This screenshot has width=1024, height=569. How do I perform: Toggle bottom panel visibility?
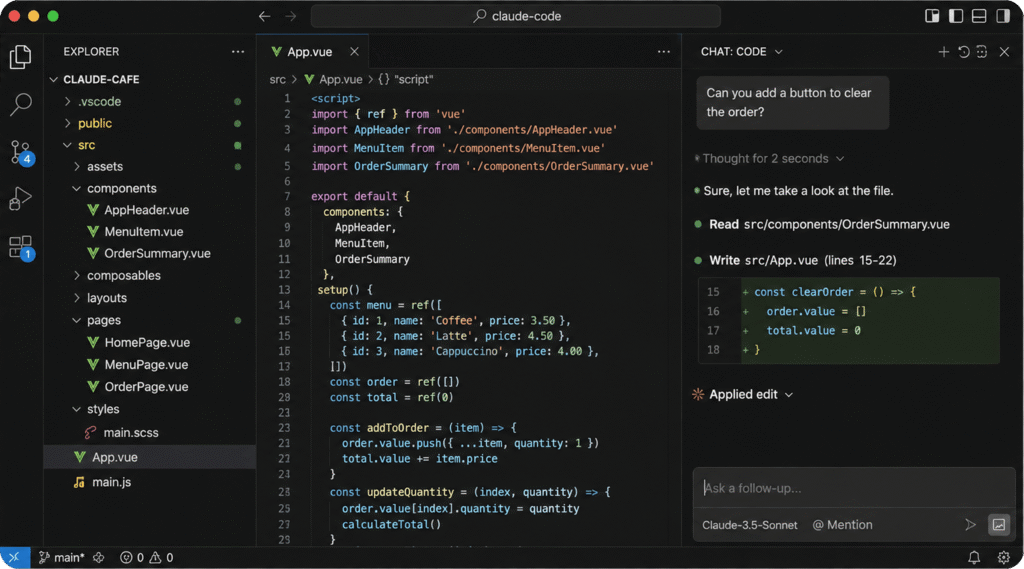click(979, 16)
